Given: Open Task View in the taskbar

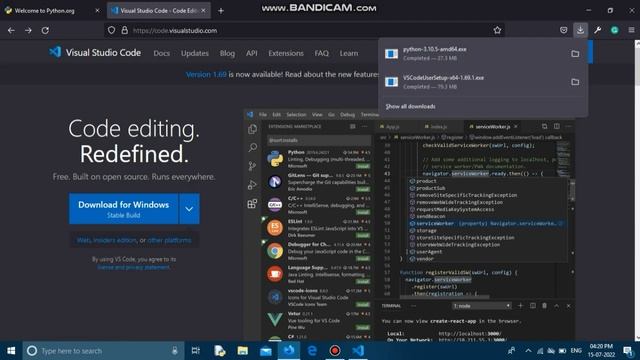Looking at the screenshot, I should click(x=196, y=351).
